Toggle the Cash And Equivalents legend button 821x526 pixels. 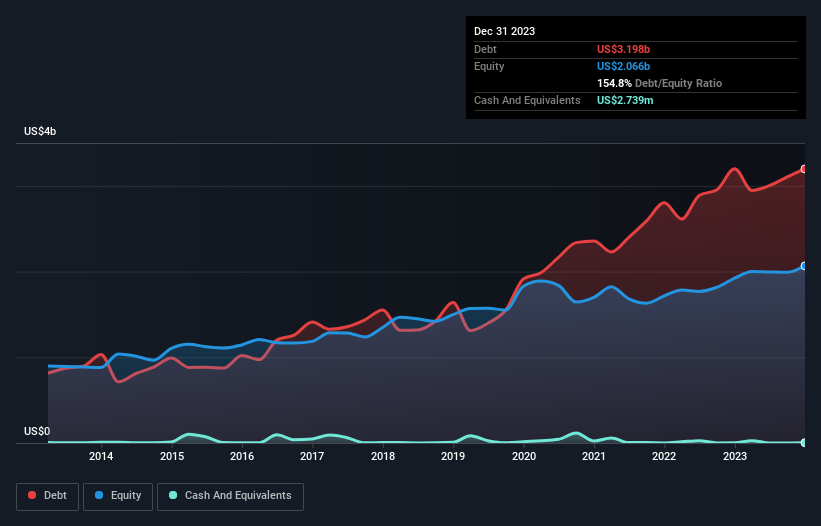(x=230, y=496)
